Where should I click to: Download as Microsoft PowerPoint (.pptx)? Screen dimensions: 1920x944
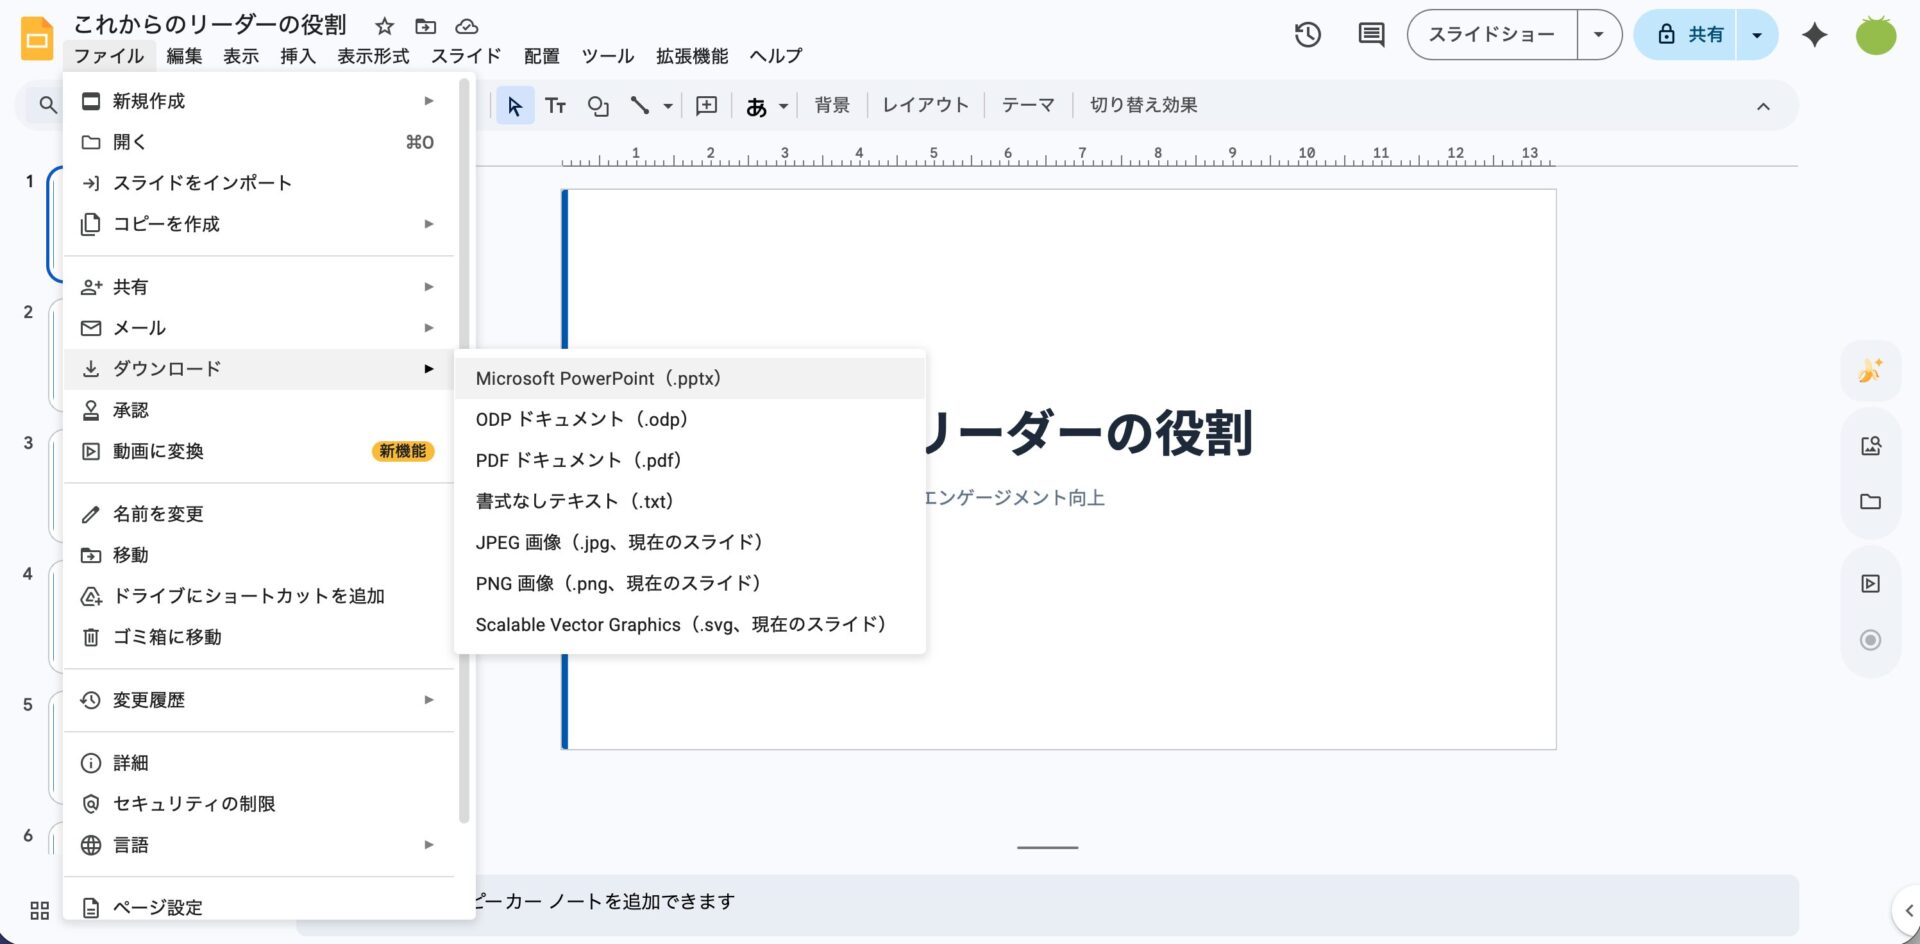point(598,379)
